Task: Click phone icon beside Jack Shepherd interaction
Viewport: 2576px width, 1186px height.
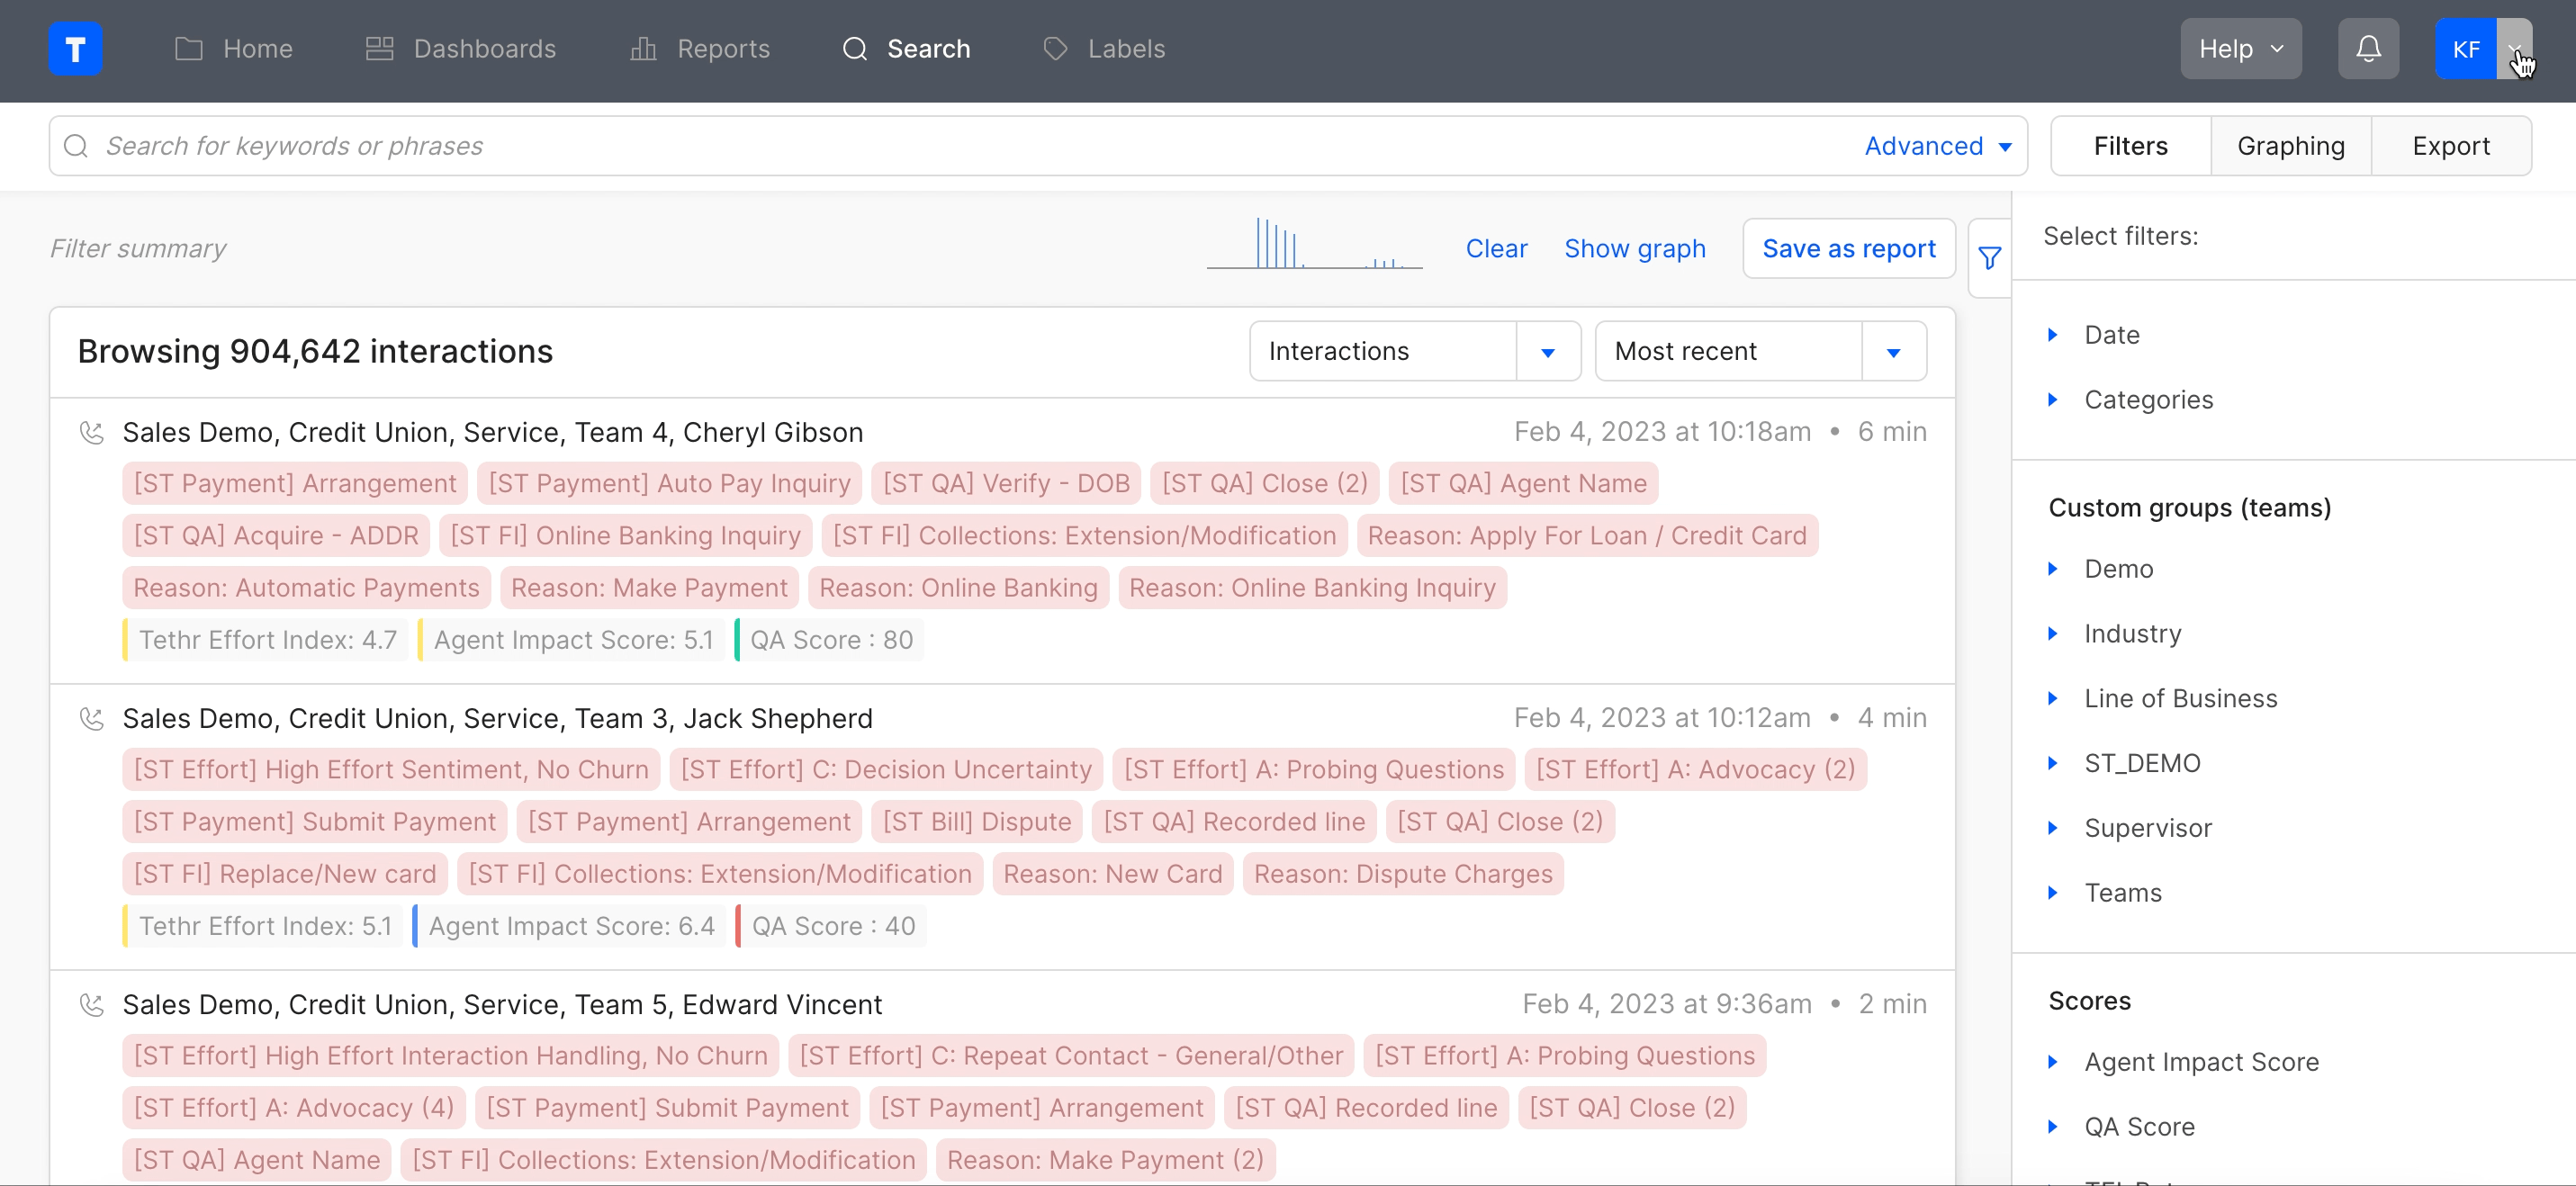Action: click(92, 718)
